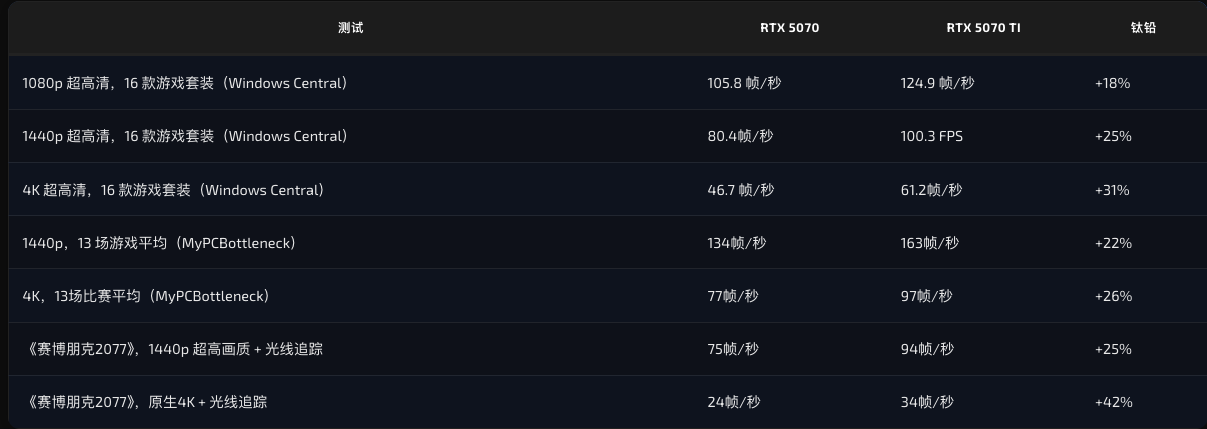Click the 24帧/秒 cell
The image size is (1207, 429).
[734, 402]
